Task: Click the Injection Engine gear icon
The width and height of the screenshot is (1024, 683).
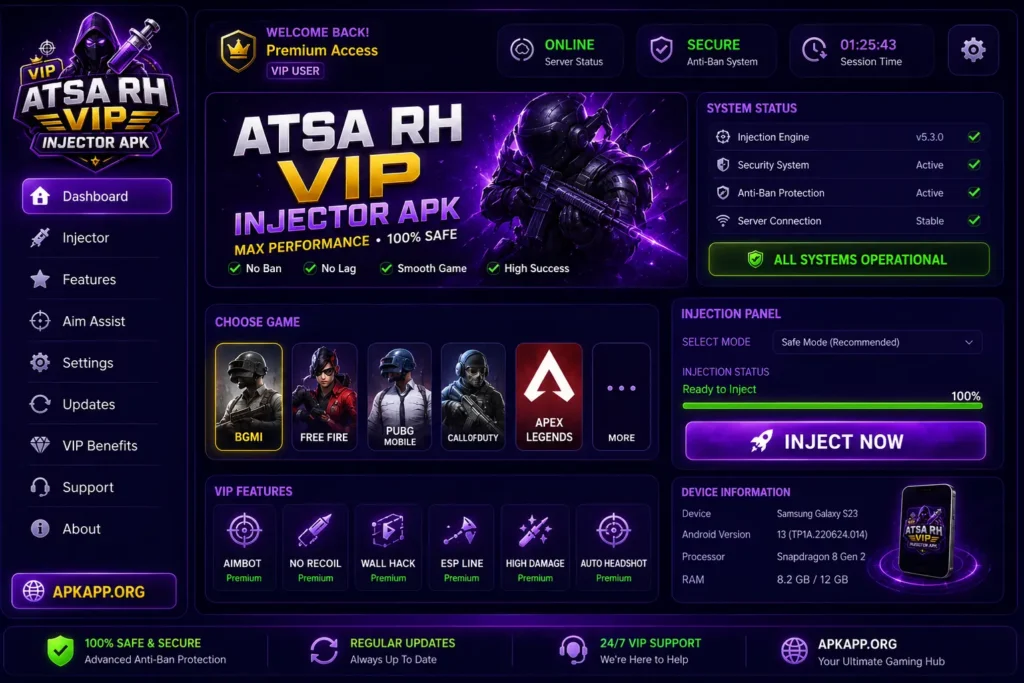Action: point(723,136)
